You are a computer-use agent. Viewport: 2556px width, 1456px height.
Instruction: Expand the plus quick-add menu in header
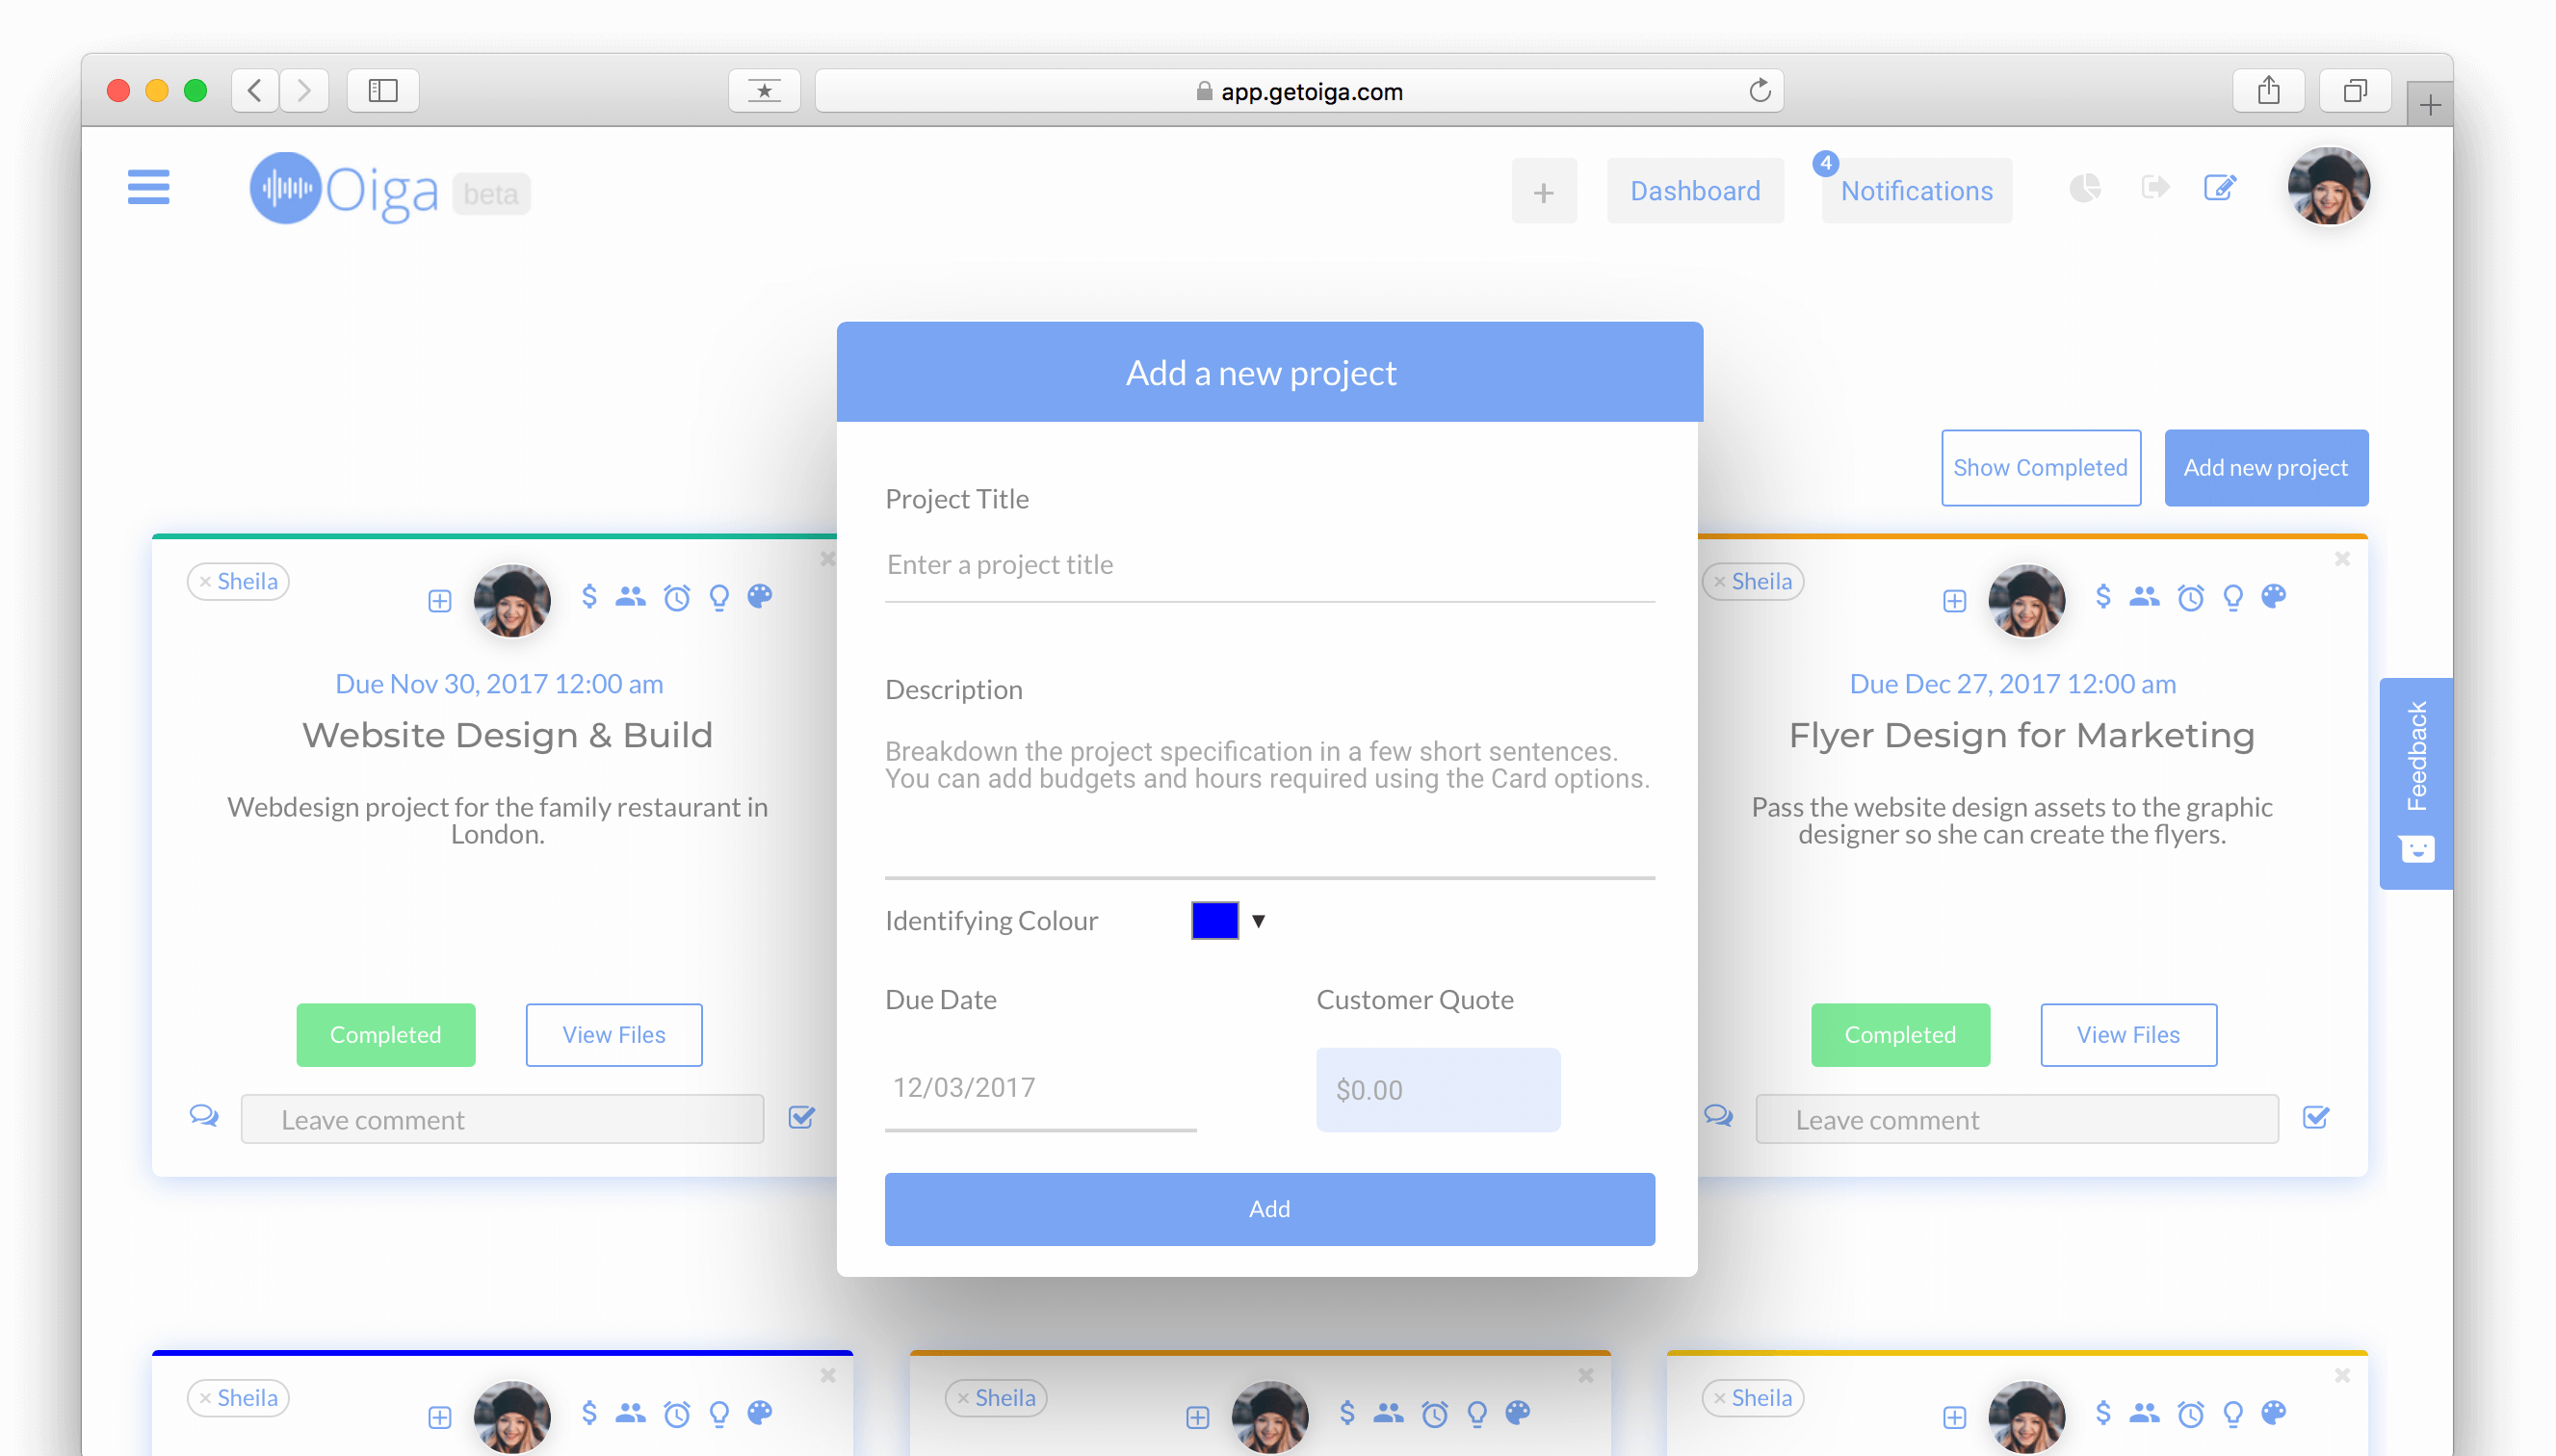(x=1544, y=192)
